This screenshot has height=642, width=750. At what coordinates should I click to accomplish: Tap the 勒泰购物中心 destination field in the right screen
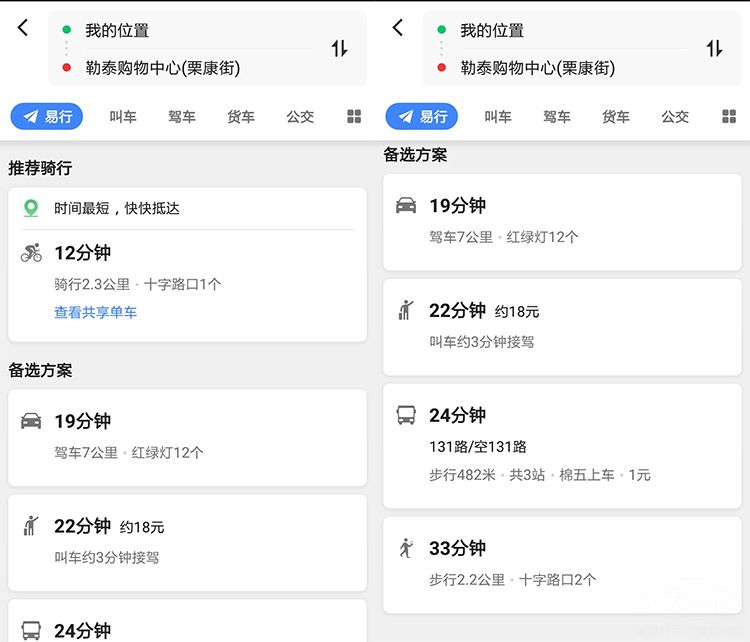tap(537, 68)
